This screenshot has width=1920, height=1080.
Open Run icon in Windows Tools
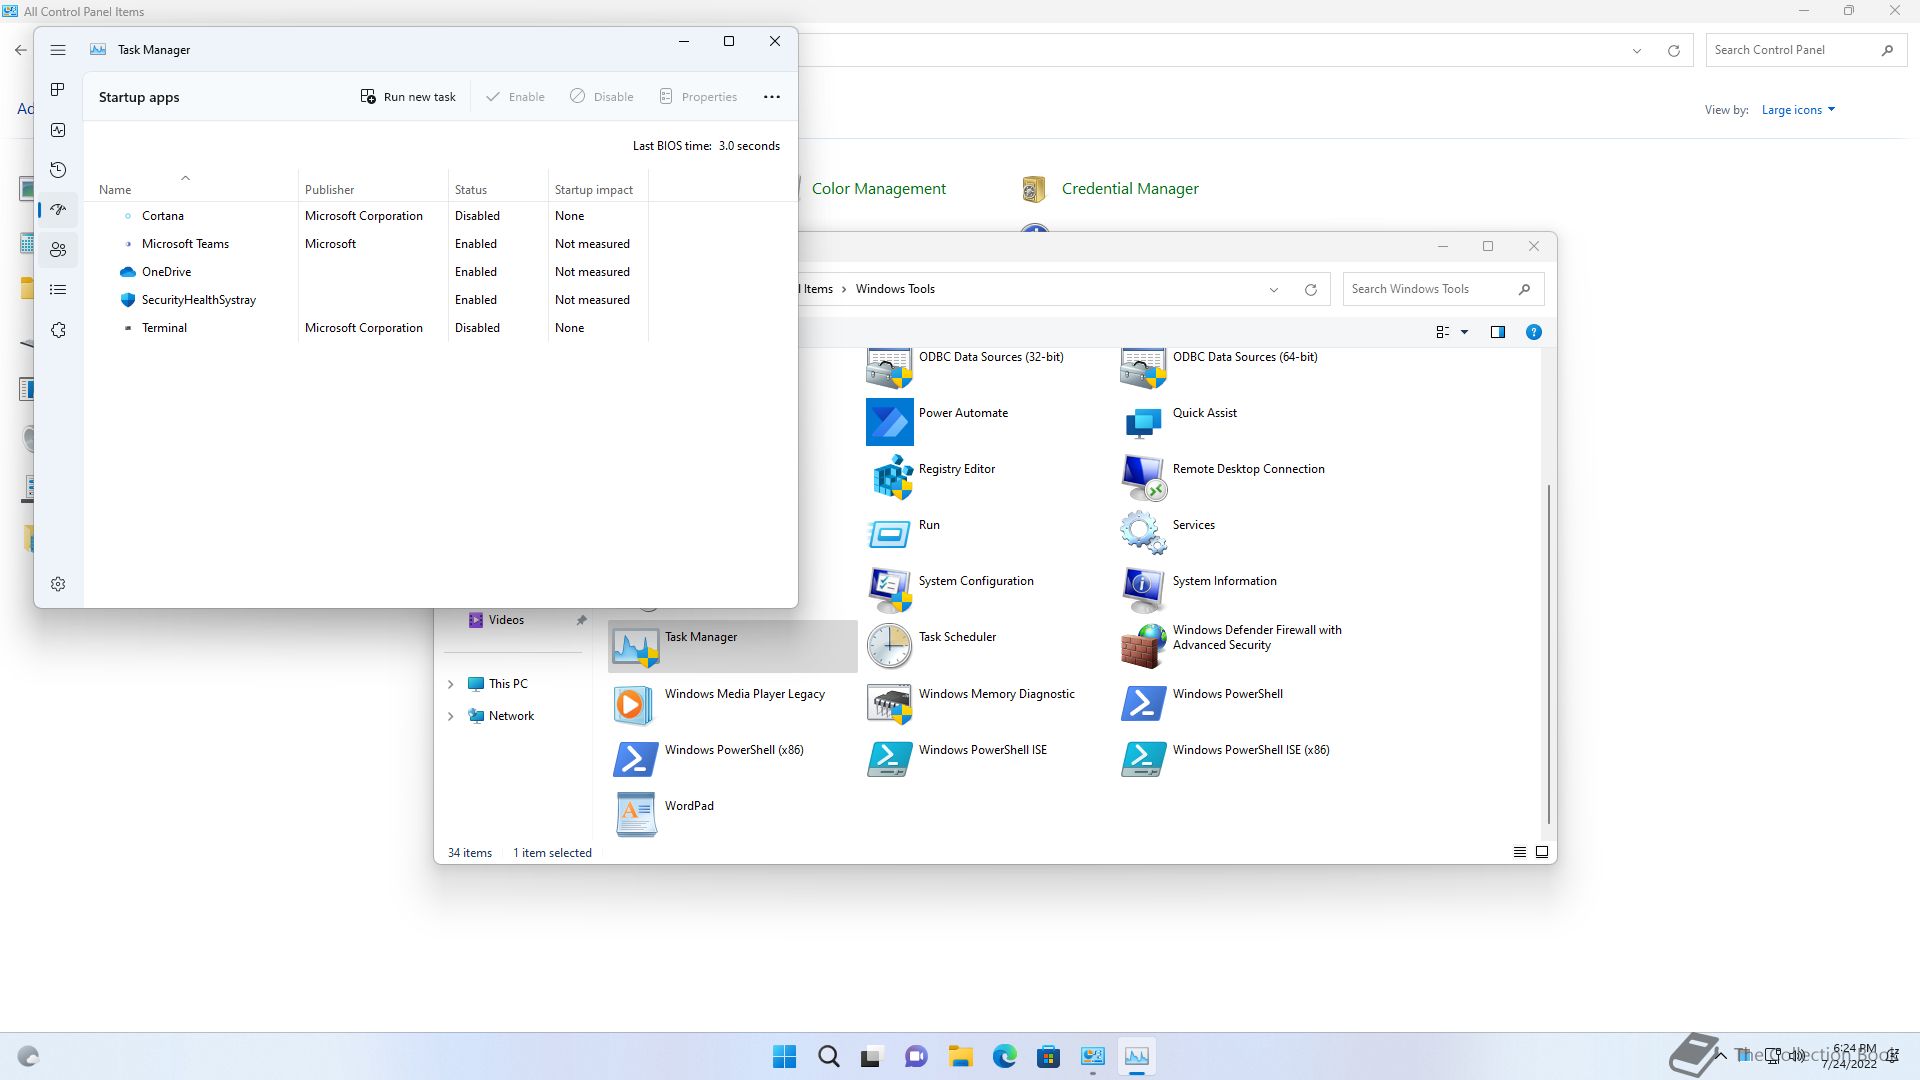tap(890, 533)
